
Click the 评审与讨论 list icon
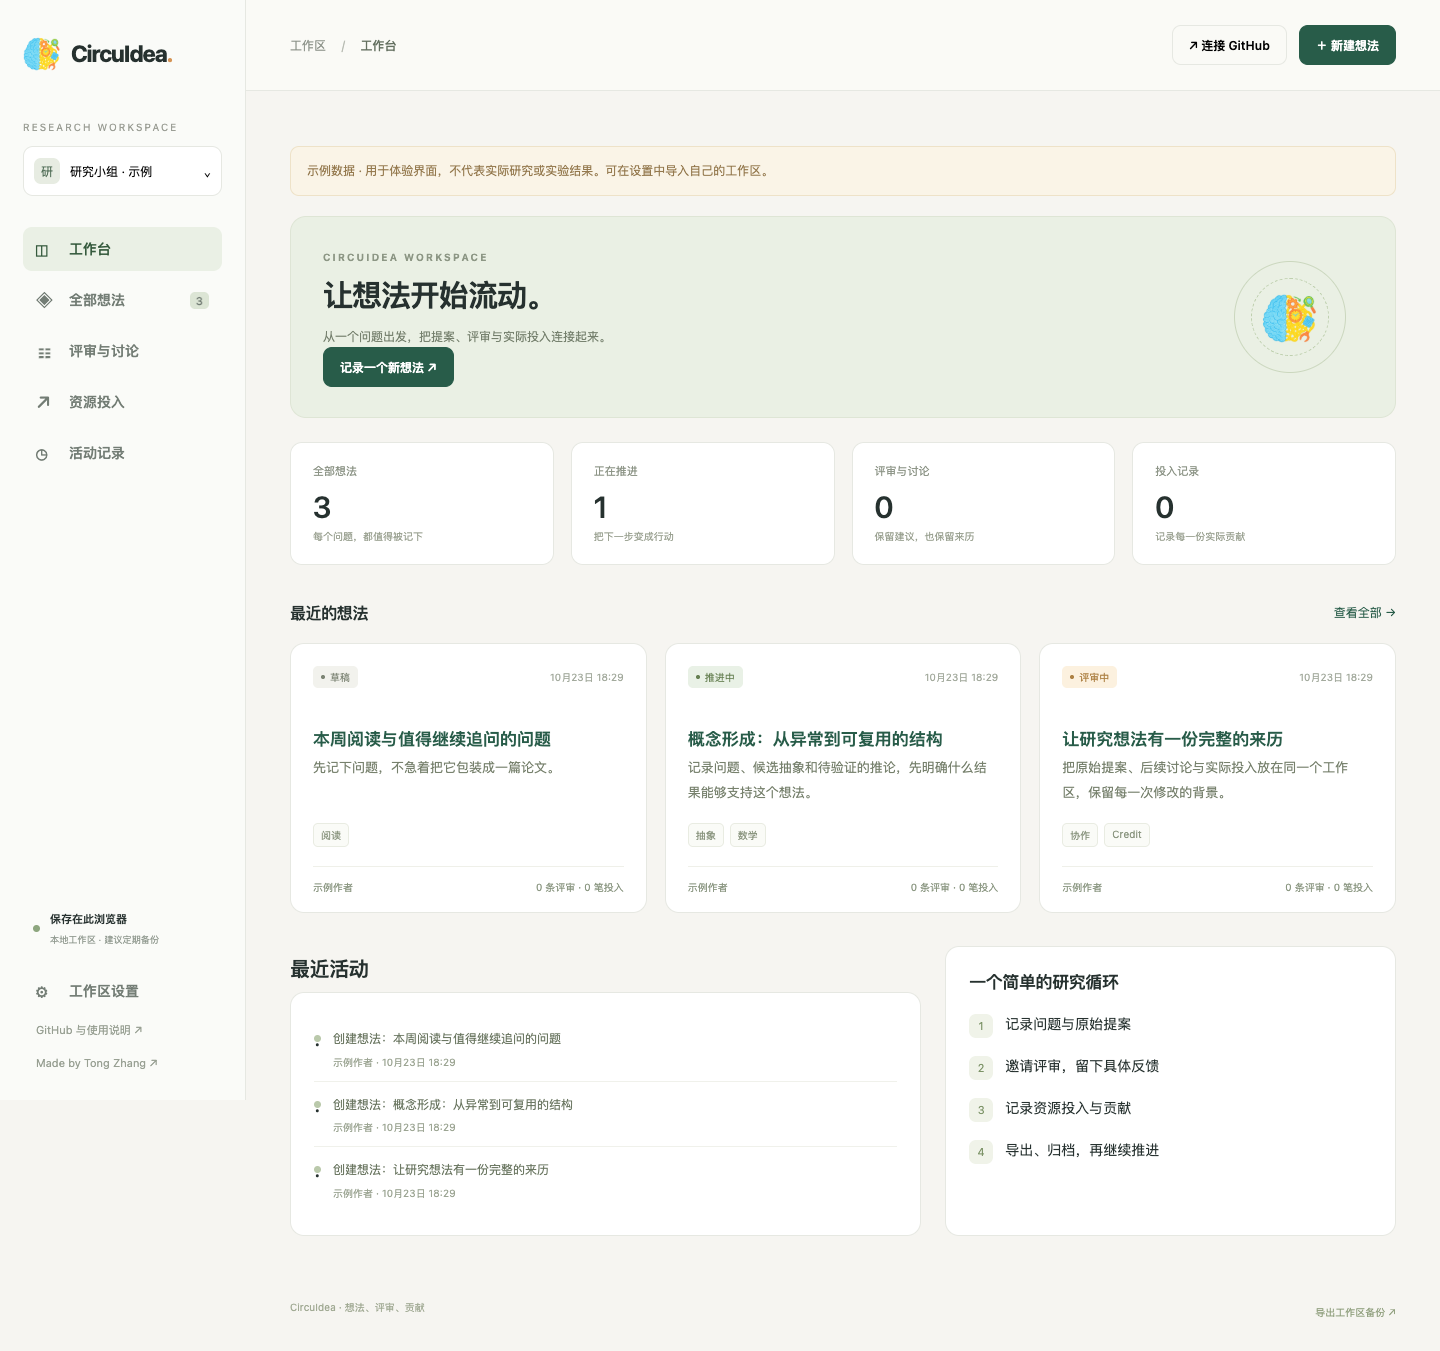coord(44,352)
